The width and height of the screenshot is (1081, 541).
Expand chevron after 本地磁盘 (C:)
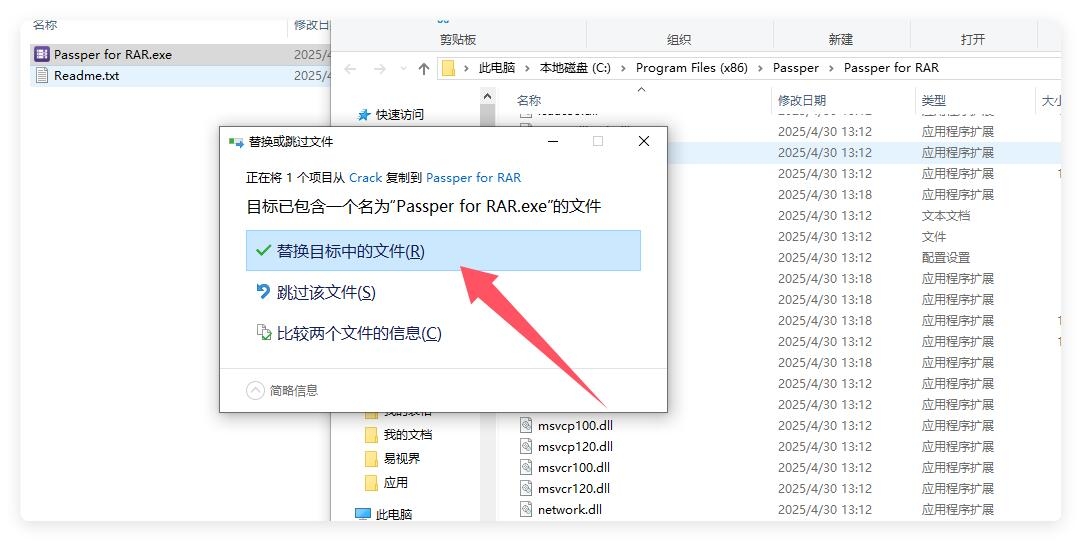[623, 68]
